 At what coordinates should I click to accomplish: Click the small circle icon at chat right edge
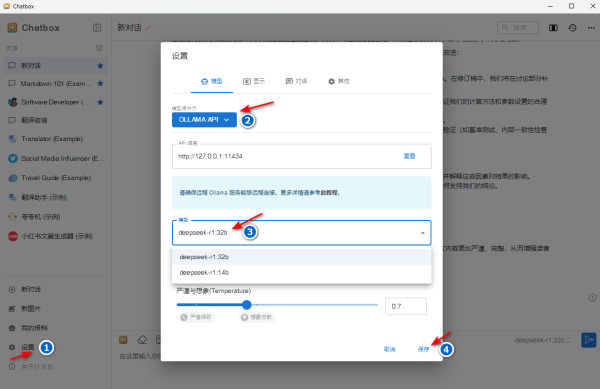592,298
